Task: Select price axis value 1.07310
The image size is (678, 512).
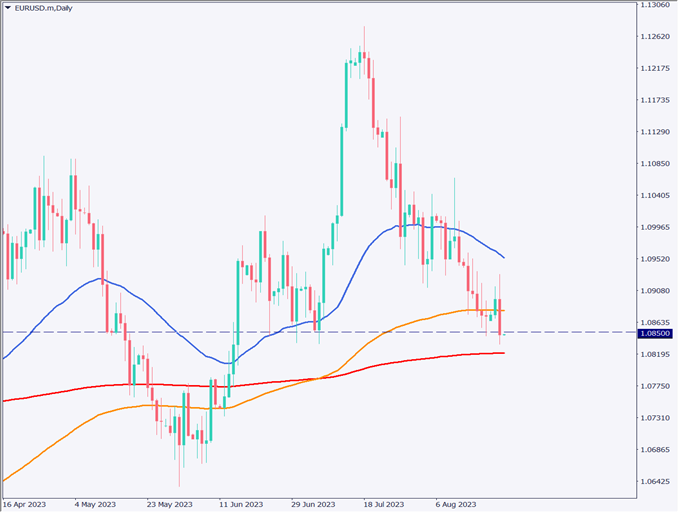Action: click(655, 418)
